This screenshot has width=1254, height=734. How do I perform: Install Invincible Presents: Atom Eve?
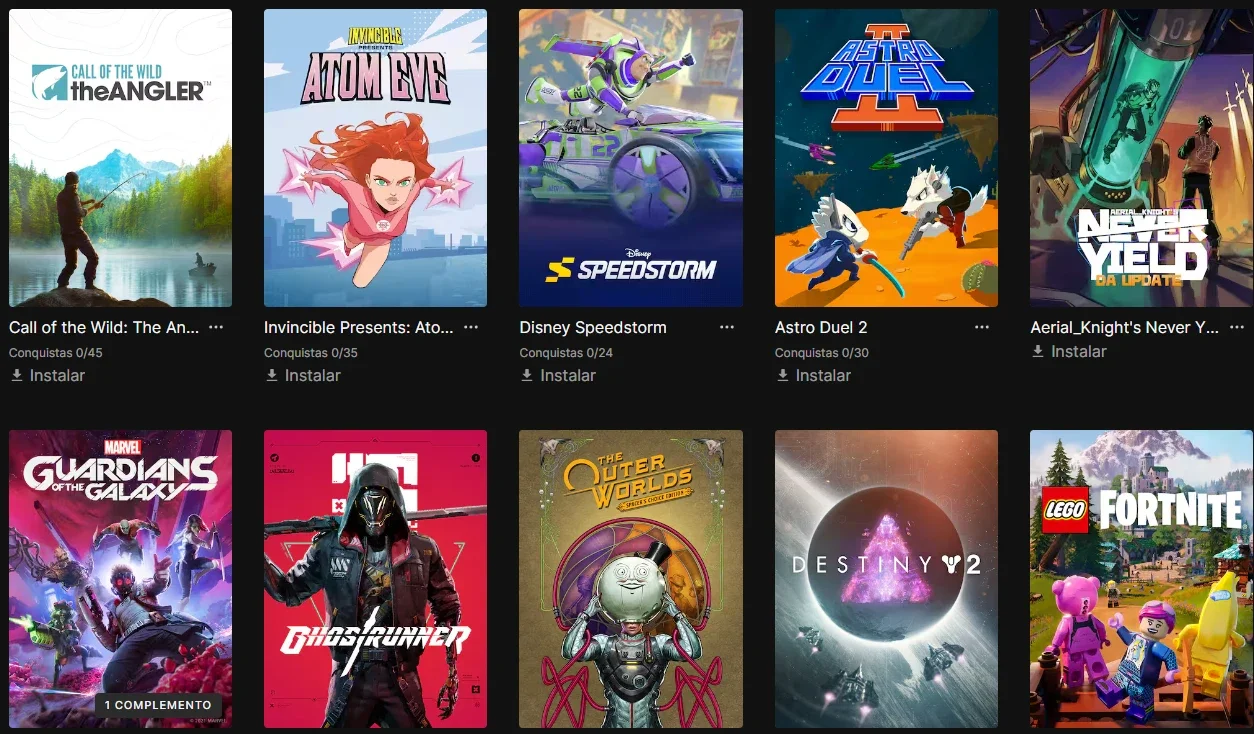[x=302, y=375]
